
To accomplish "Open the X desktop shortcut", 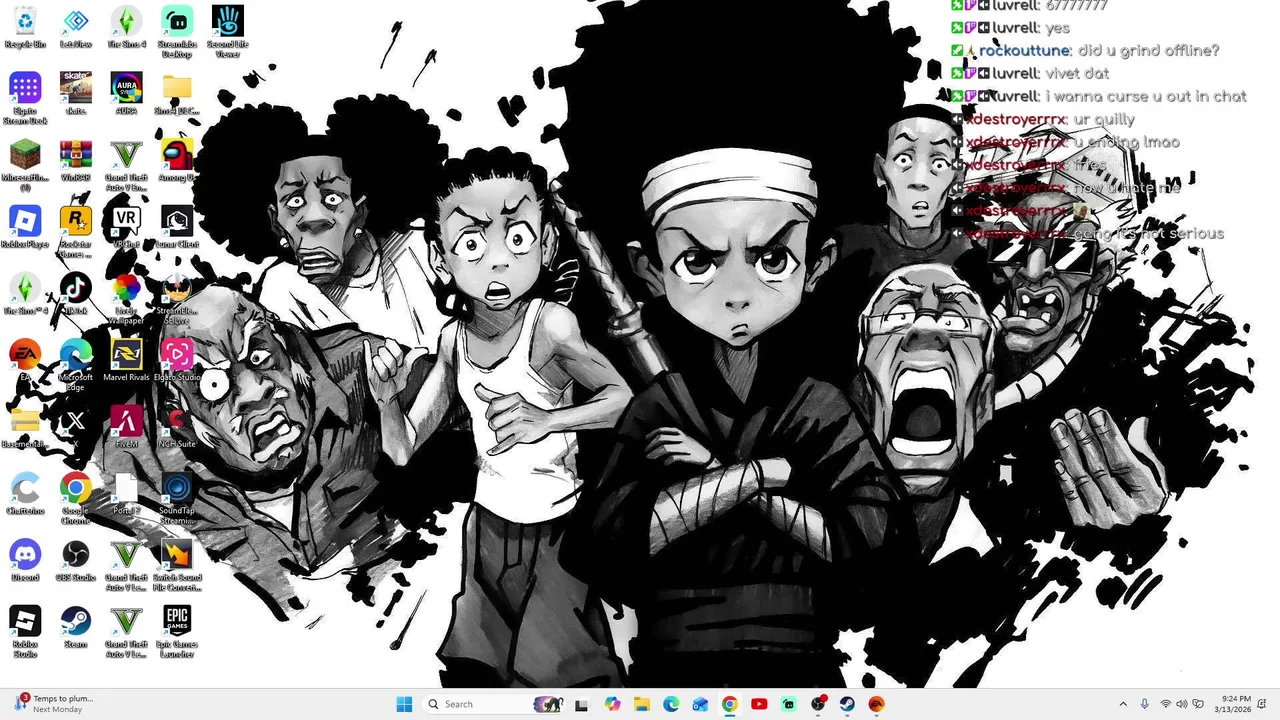I will (x=76, y=426).
